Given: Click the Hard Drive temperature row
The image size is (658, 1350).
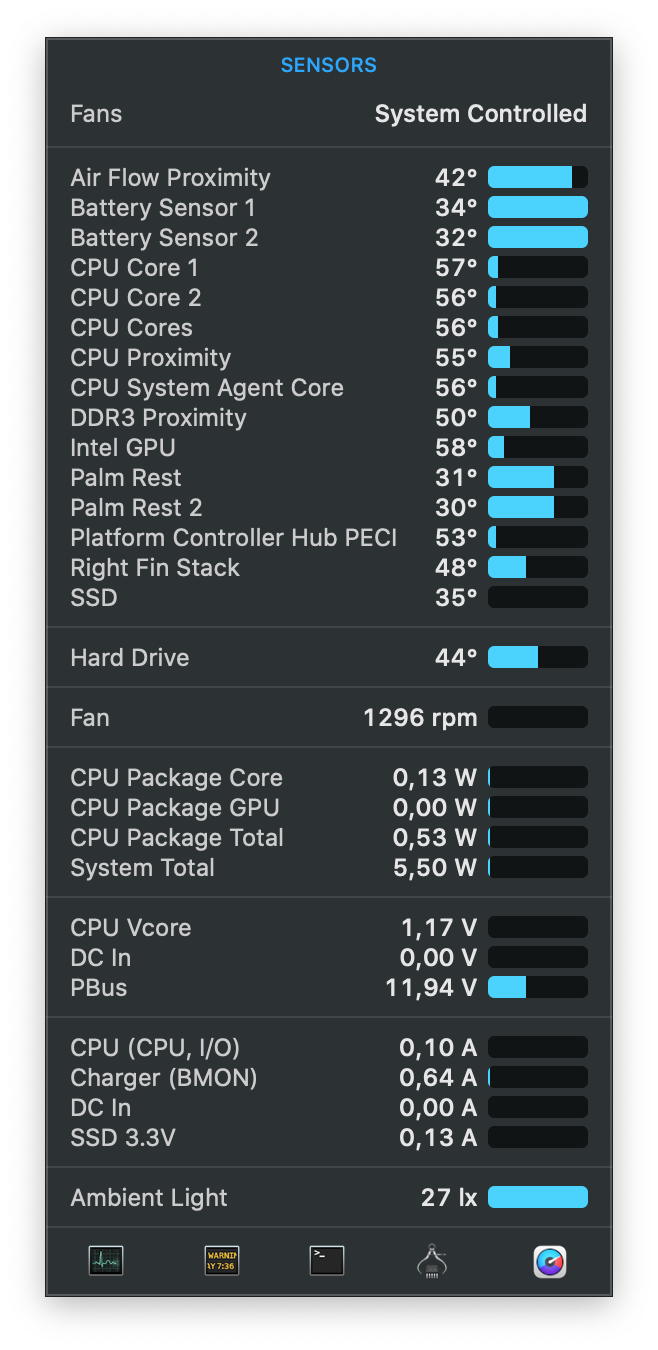Looking at the screenshot, I should pyautogui.click(x=328, y=658).
